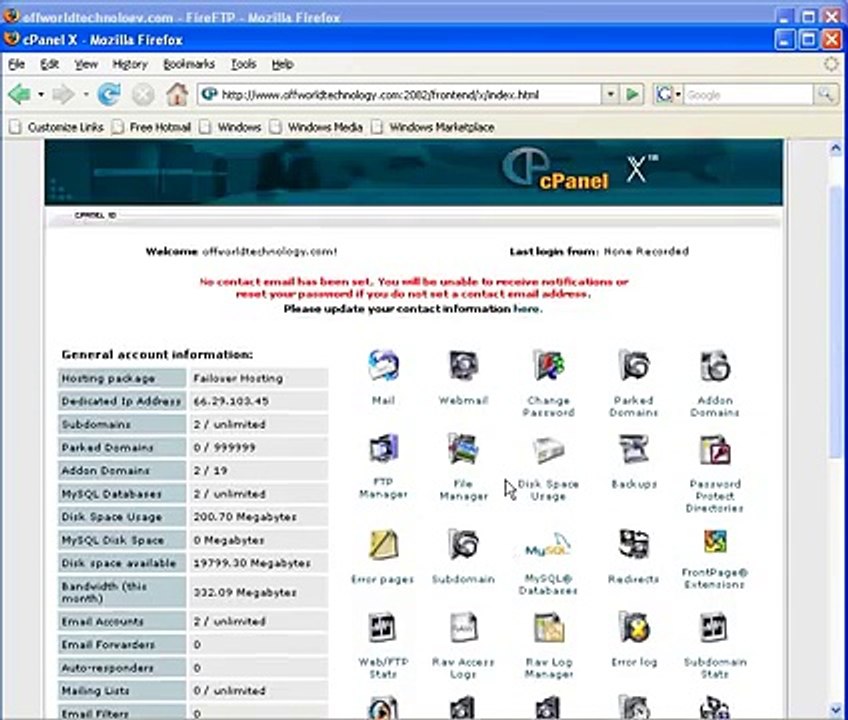Click the browser Forward arrow button
This screenshot has height=720, width=848.
pos(63,95)
